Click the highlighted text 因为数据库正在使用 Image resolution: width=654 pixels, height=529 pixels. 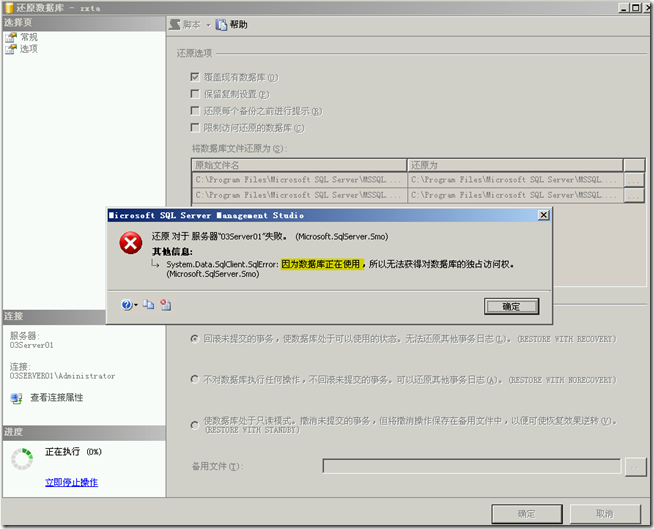322,264
